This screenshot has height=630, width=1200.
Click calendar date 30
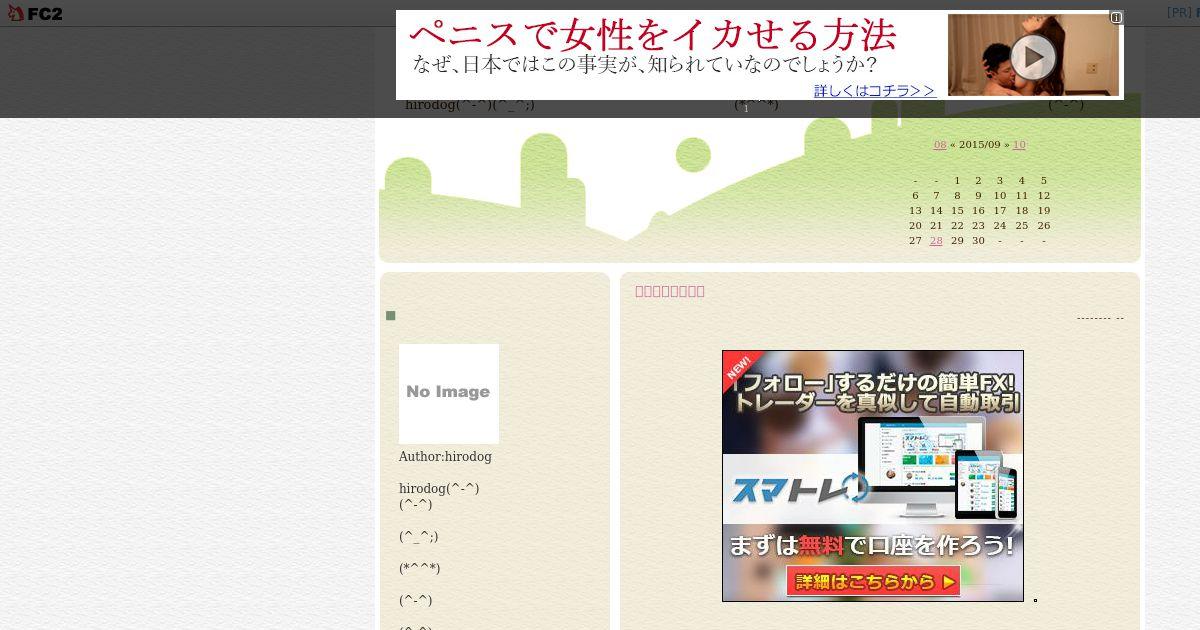tap(978, 240)
